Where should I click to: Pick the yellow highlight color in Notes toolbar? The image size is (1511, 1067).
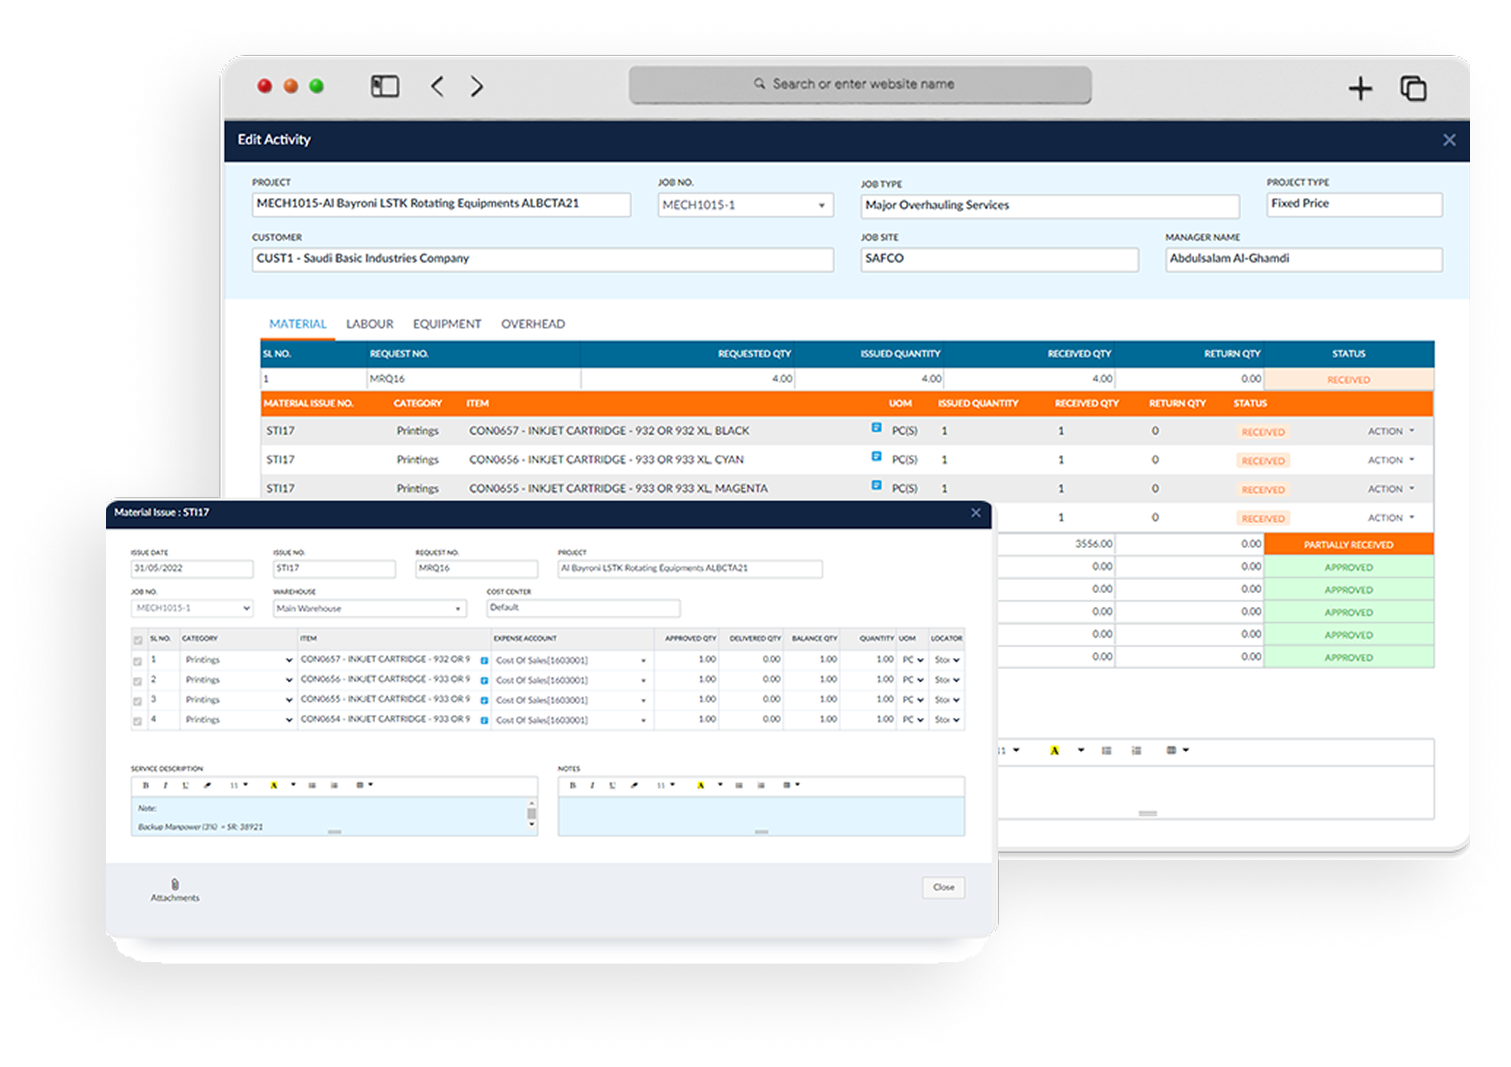(x=700, y=786)
